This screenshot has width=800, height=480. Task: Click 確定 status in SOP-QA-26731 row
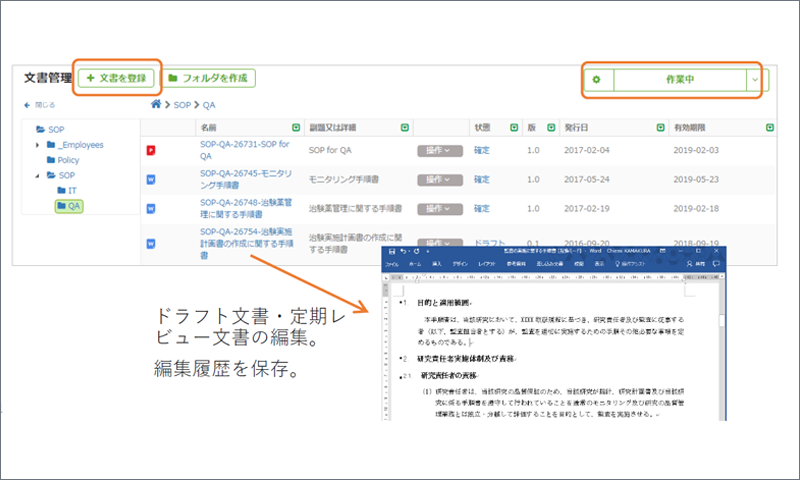[x=482, y=150]
